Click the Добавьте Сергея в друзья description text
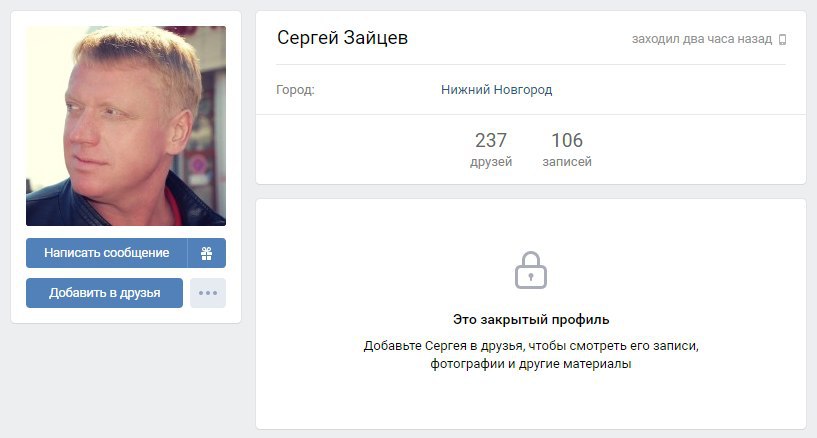 531,346
